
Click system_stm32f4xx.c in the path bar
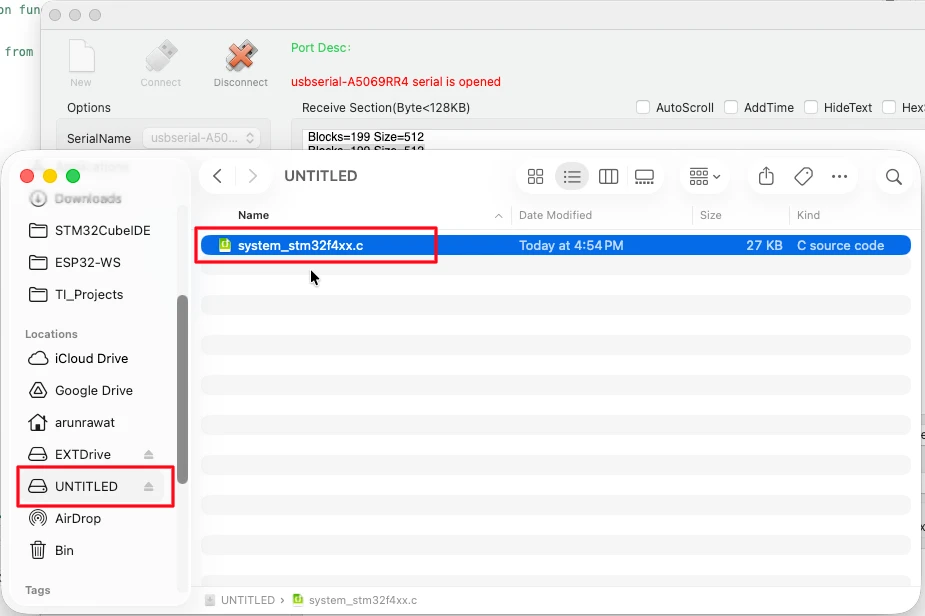pyautogui.click(x=362, y=600)
